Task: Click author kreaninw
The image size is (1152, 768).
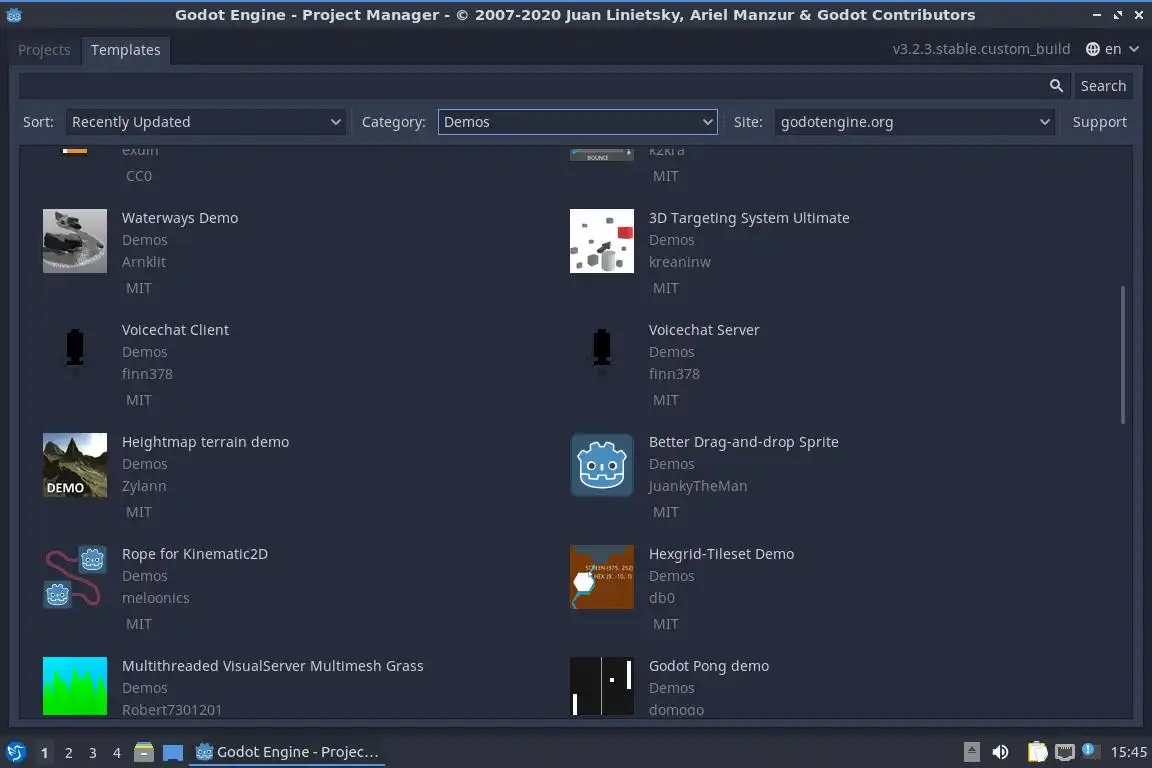Action: (x=680, y=262)
